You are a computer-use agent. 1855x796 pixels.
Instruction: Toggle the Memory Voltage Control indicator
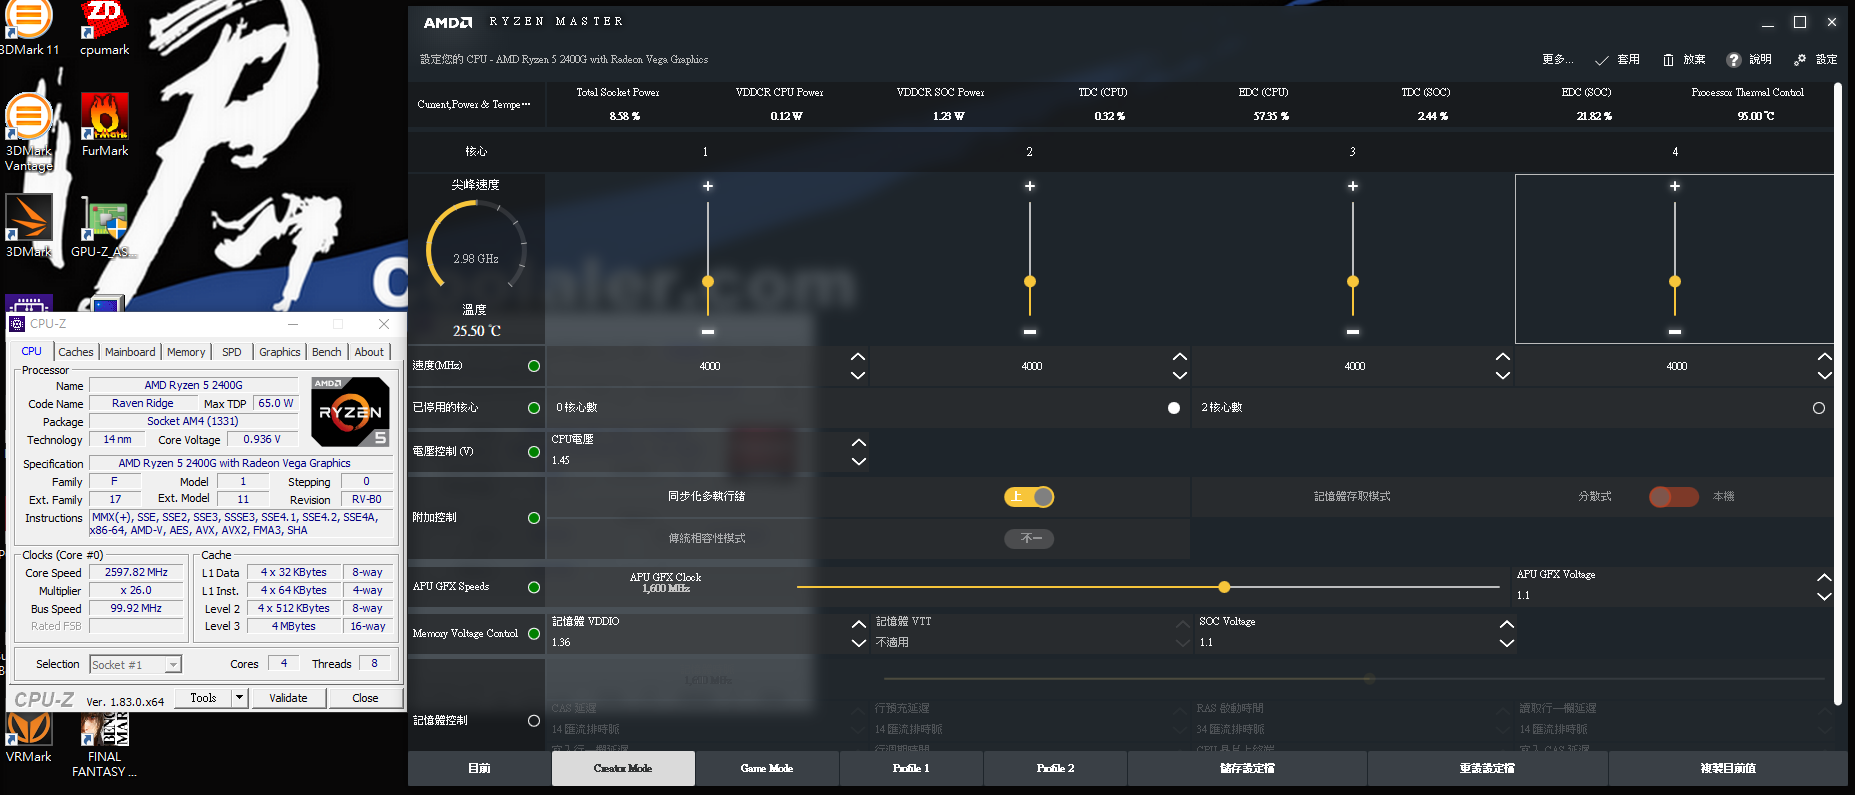pos(534,634)
